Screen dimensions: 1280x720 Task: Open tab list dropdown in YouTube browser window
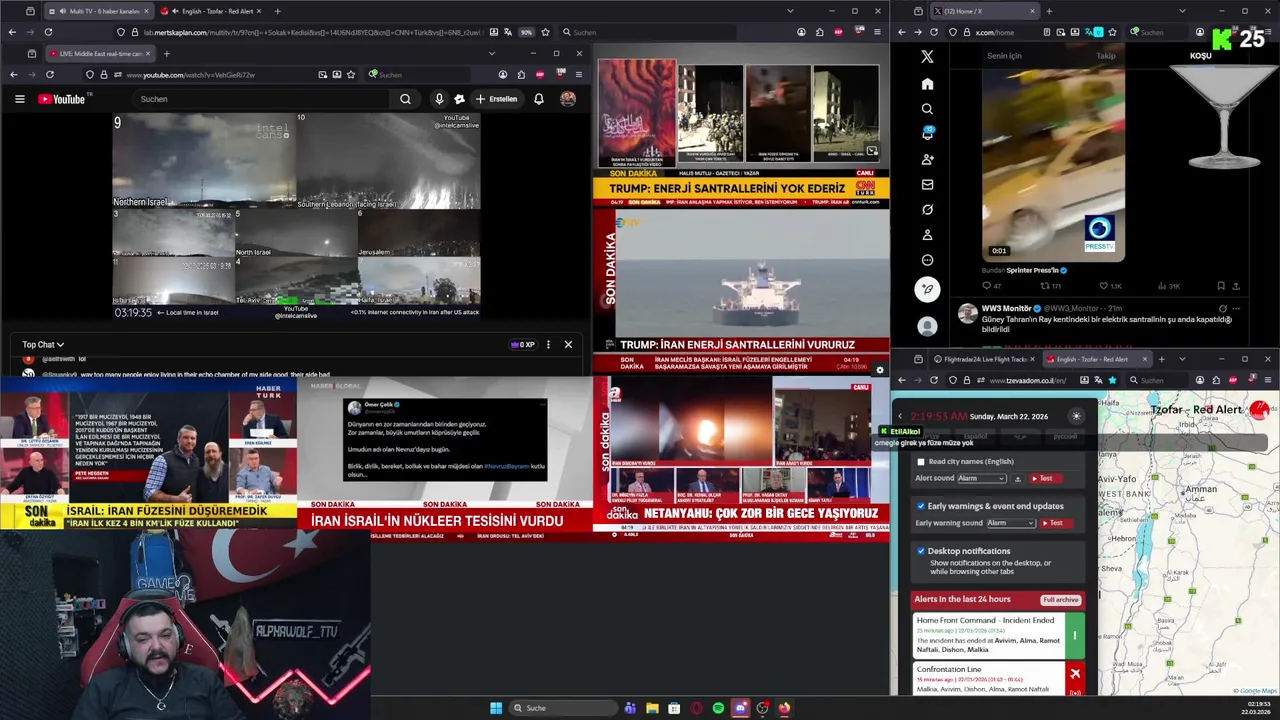pos(491,53)
